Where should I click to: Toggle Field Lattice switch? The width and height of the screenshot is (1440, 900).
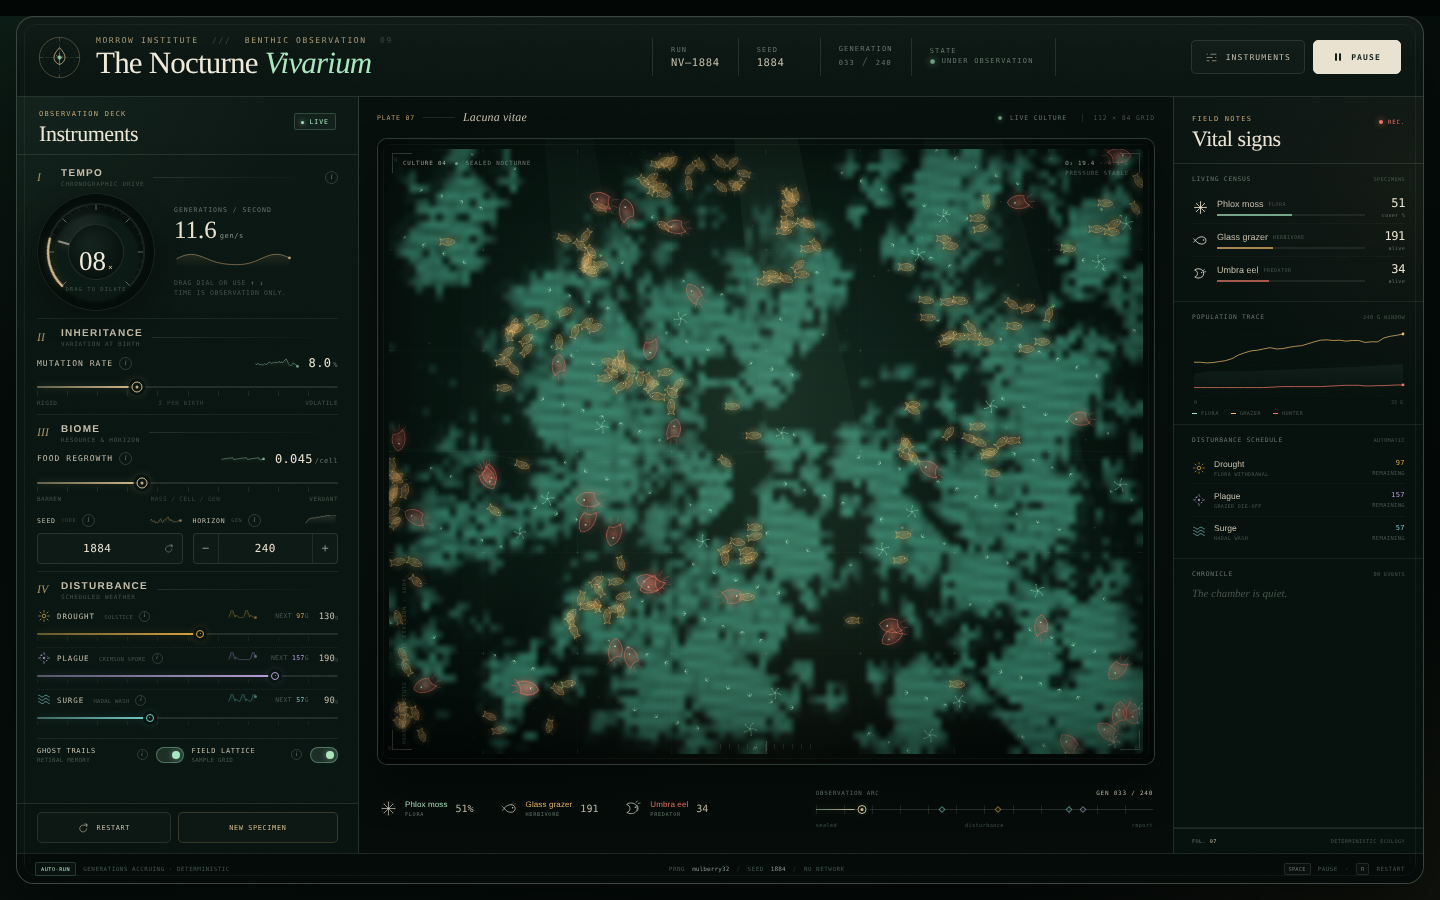coord(324,755)
